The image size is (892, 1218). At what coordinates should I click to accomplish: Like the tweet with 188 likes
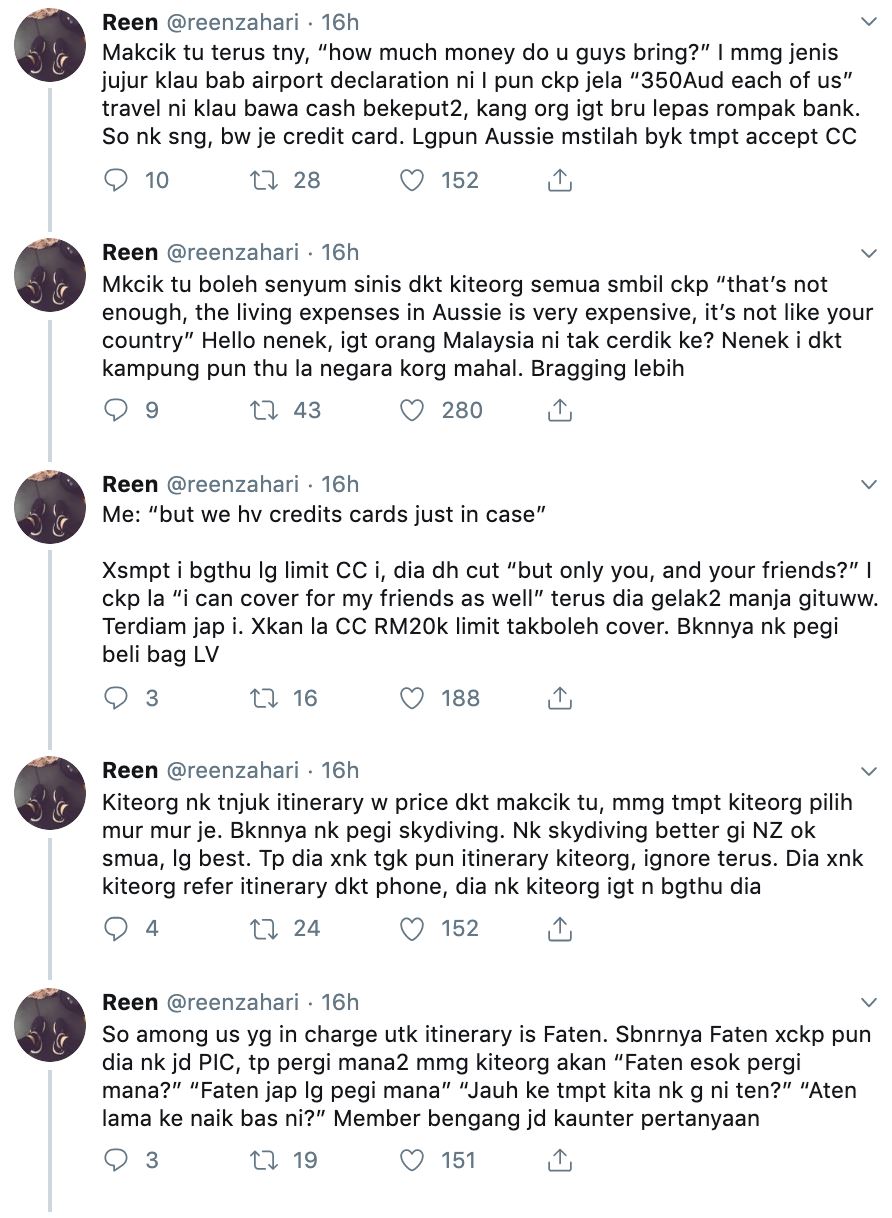coord(412,698)
